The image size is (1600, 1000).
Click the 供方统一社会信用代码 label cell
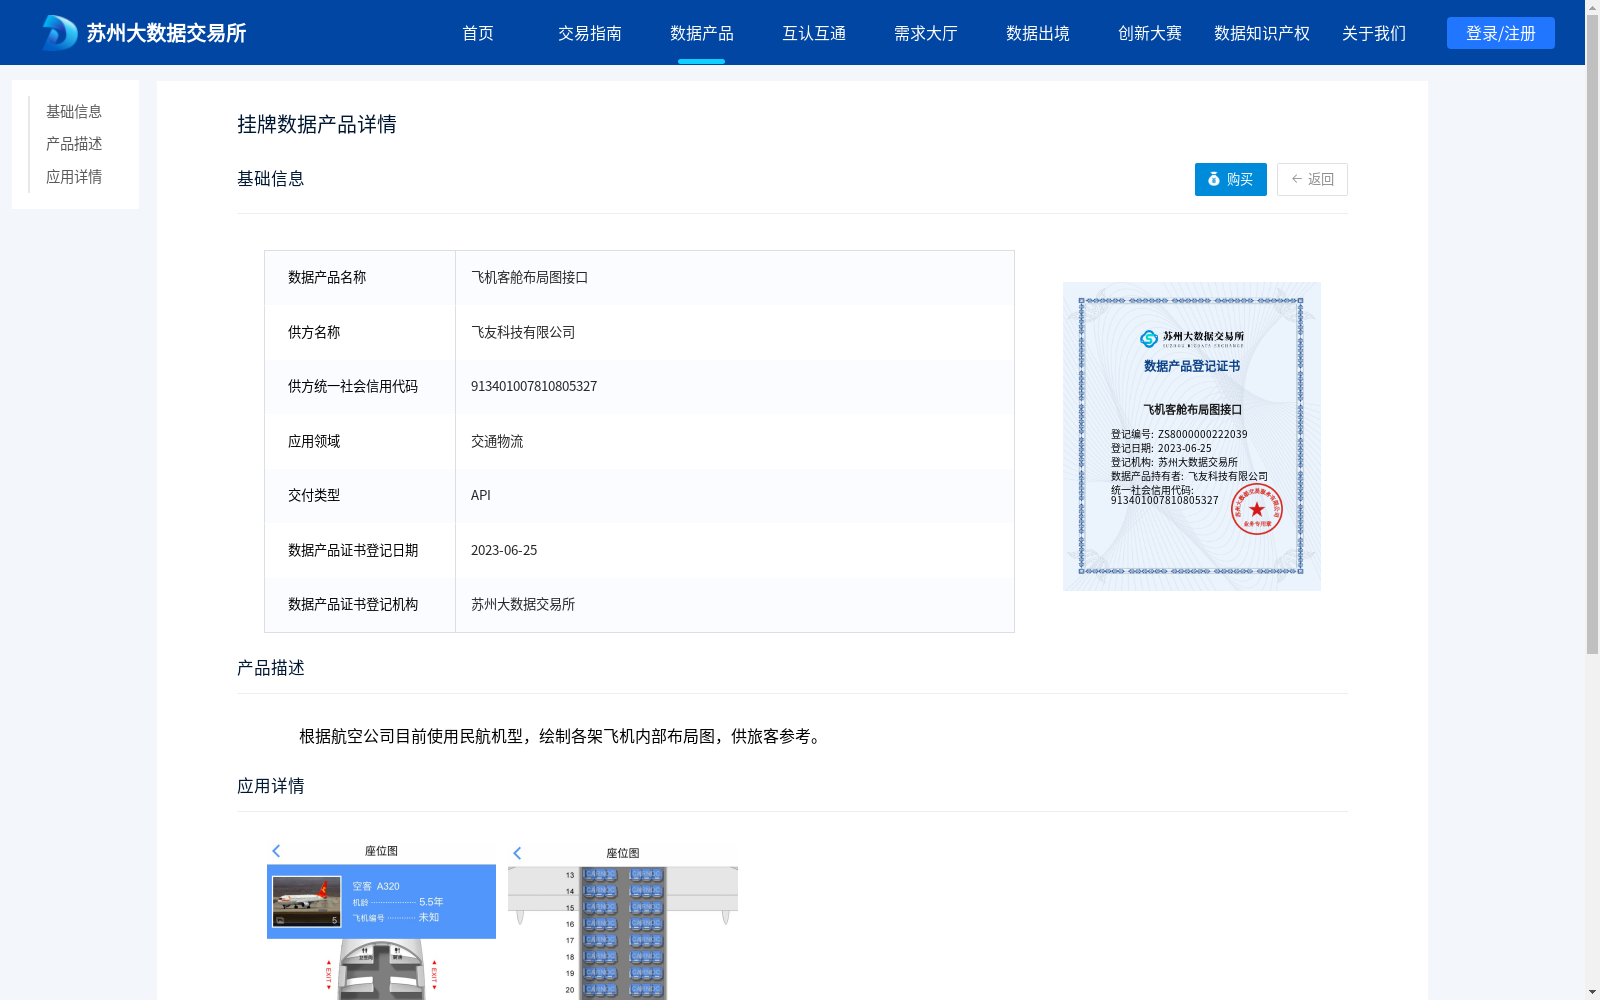[x=360, y=387]
